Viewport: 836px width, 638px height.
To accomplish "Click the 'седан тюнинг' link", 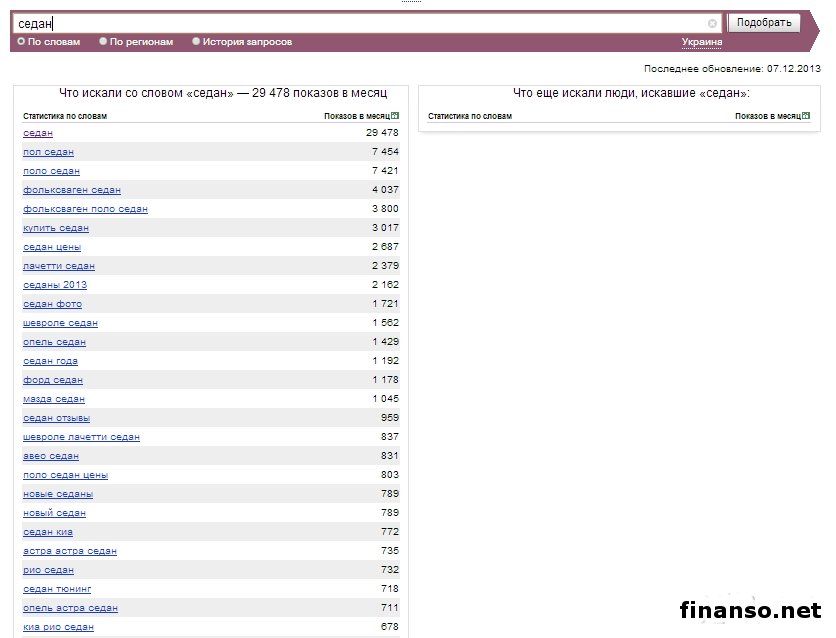I will 57,589.
